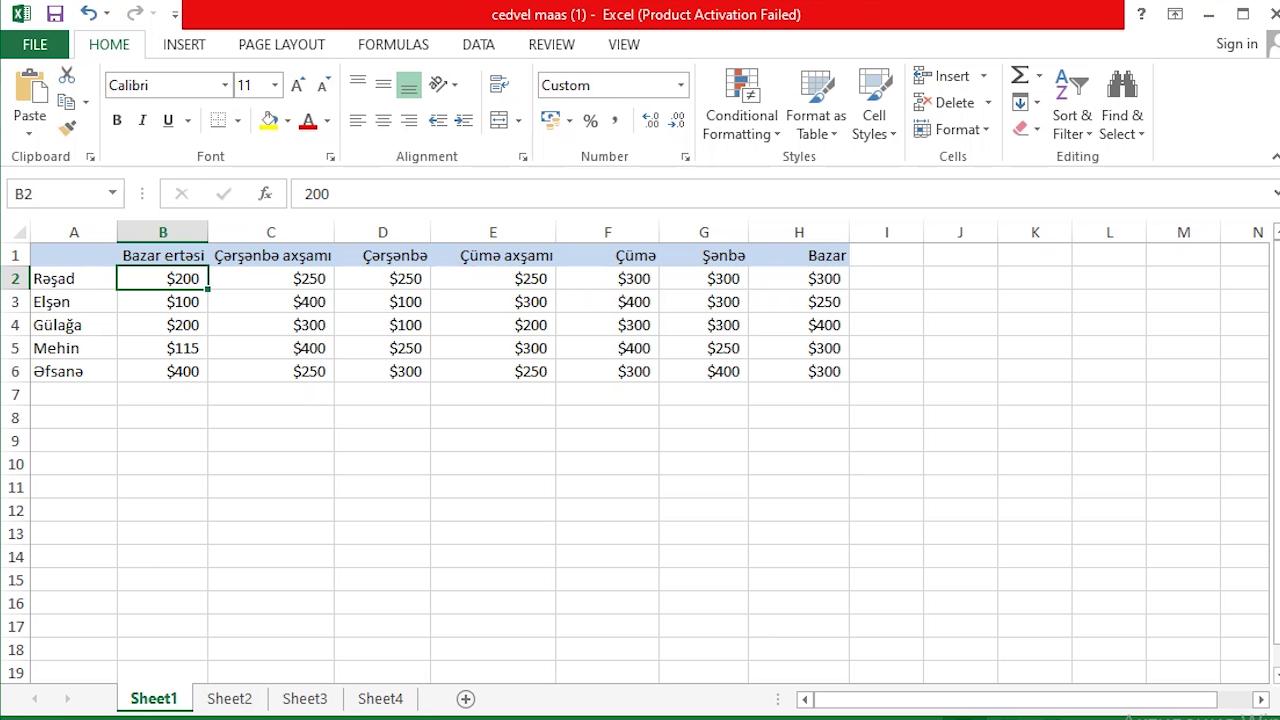Expand the Insert cells dropdown arrow
The image size is (1280, 720).
(x=983, y=76)
